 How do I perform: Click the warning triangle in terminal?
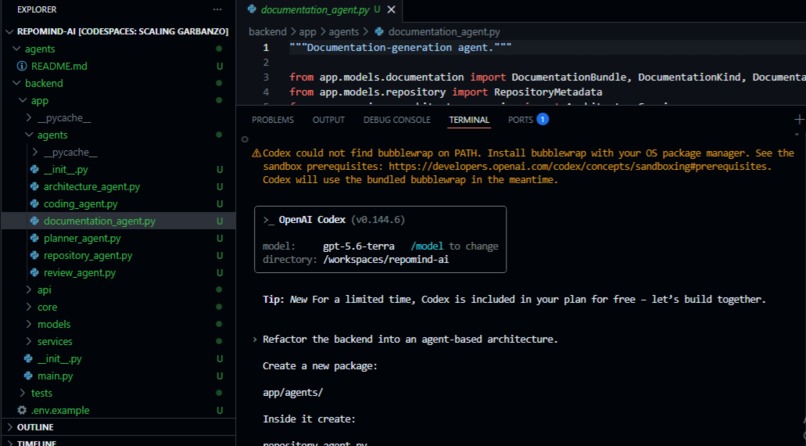point(256,153)
